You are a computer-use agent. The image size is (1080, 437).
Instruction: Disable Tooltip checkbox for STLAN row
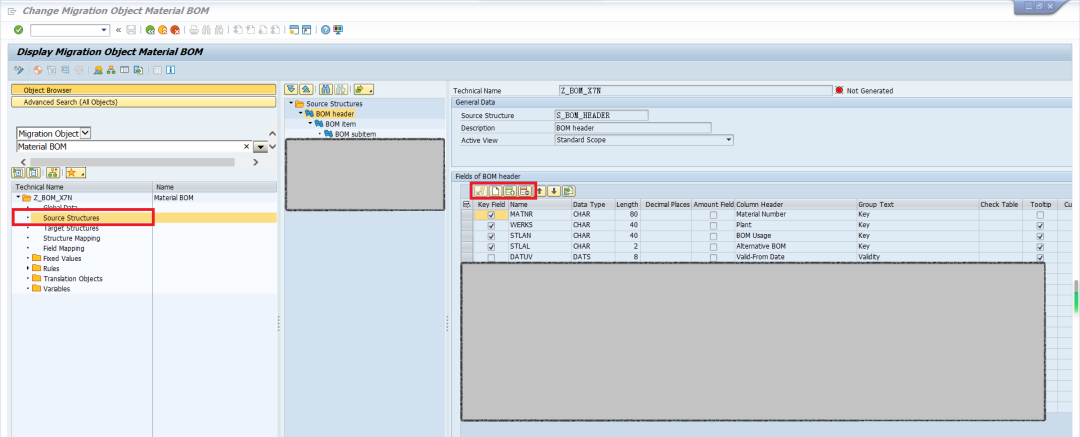[x=1040, y=236]
